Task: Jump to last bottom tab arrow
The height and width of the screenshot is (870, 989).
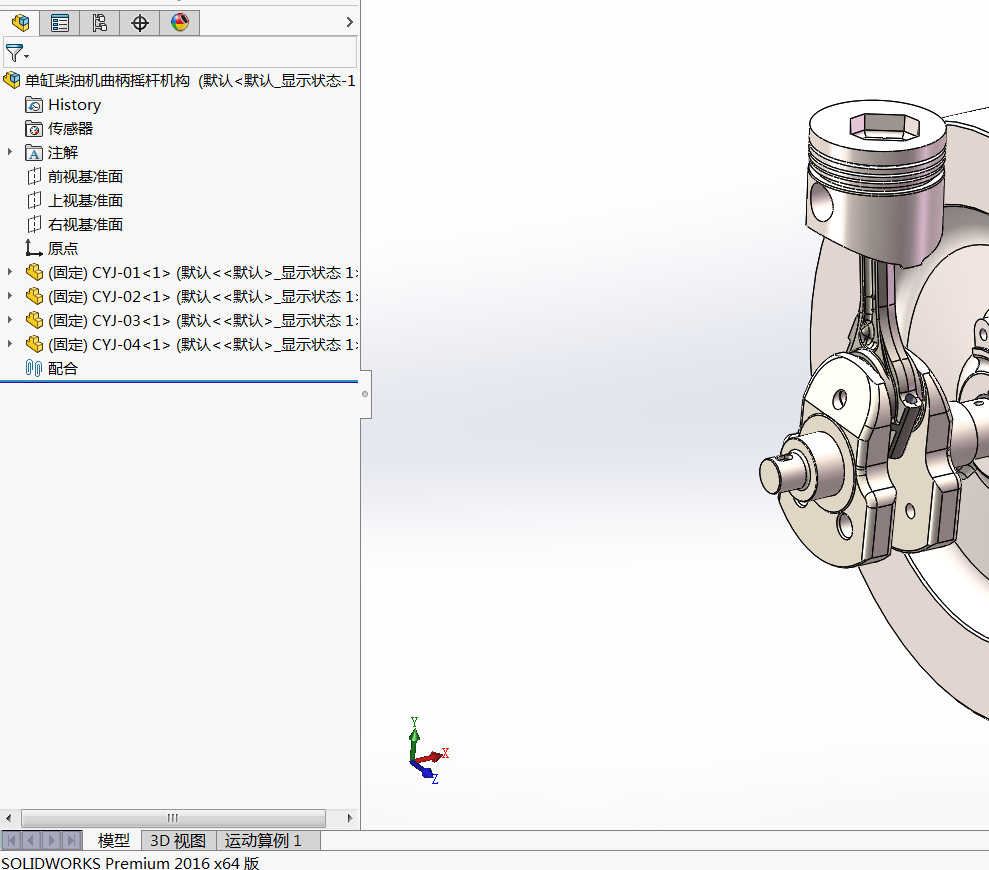Action: click(x=72, y=840)
